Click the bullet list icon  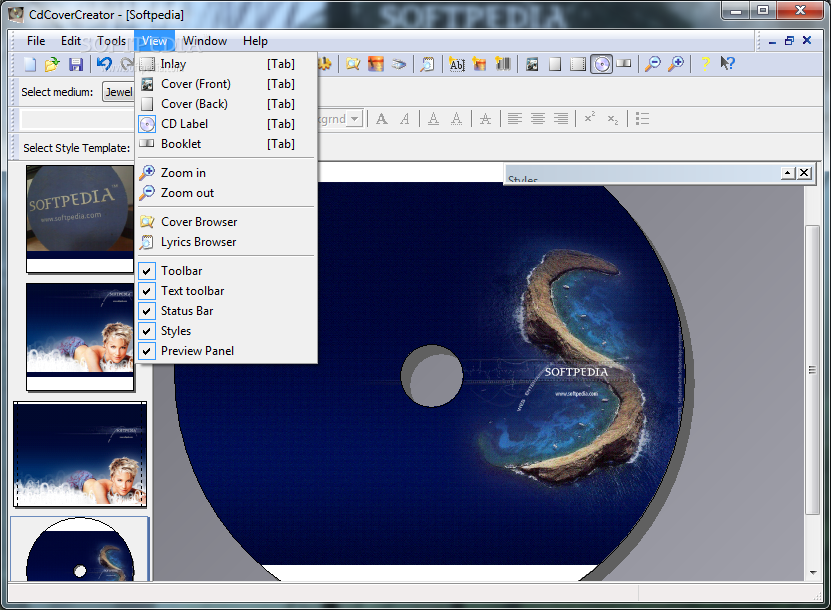642,119
